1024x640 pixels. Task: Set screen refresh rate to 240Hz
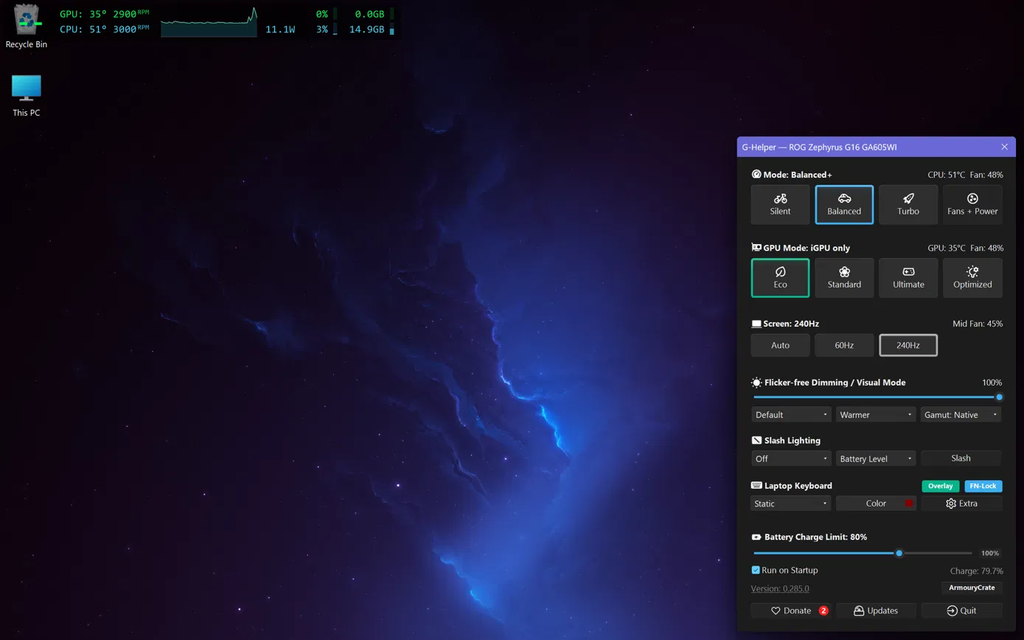point(908,345)
